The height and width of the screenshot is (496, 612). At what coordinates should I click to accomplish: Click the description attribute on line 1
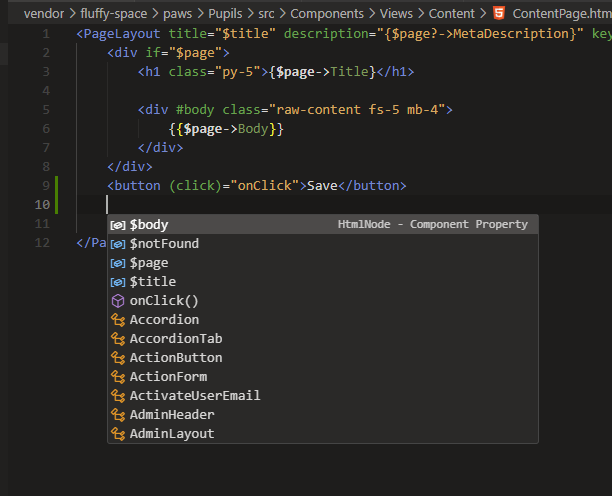pyautogui.click(x=326, y=34)
